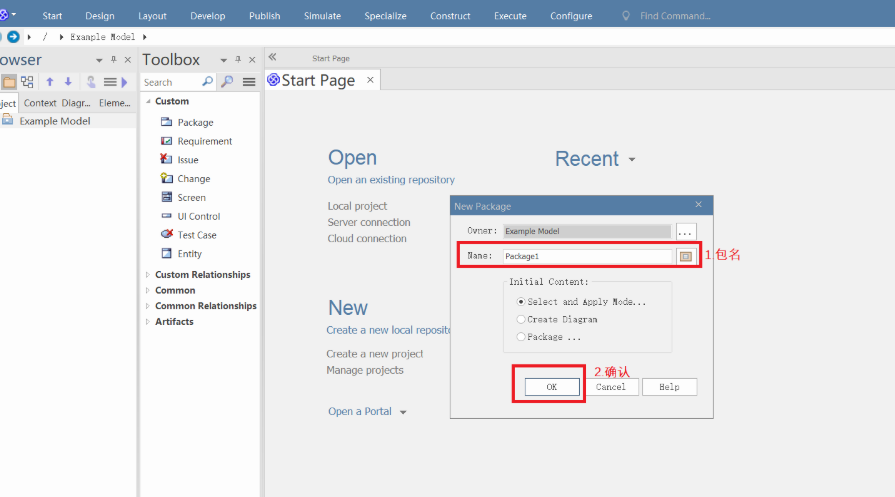
Task: Click the Browser new diagram icon
Action: tap(27, 82)
